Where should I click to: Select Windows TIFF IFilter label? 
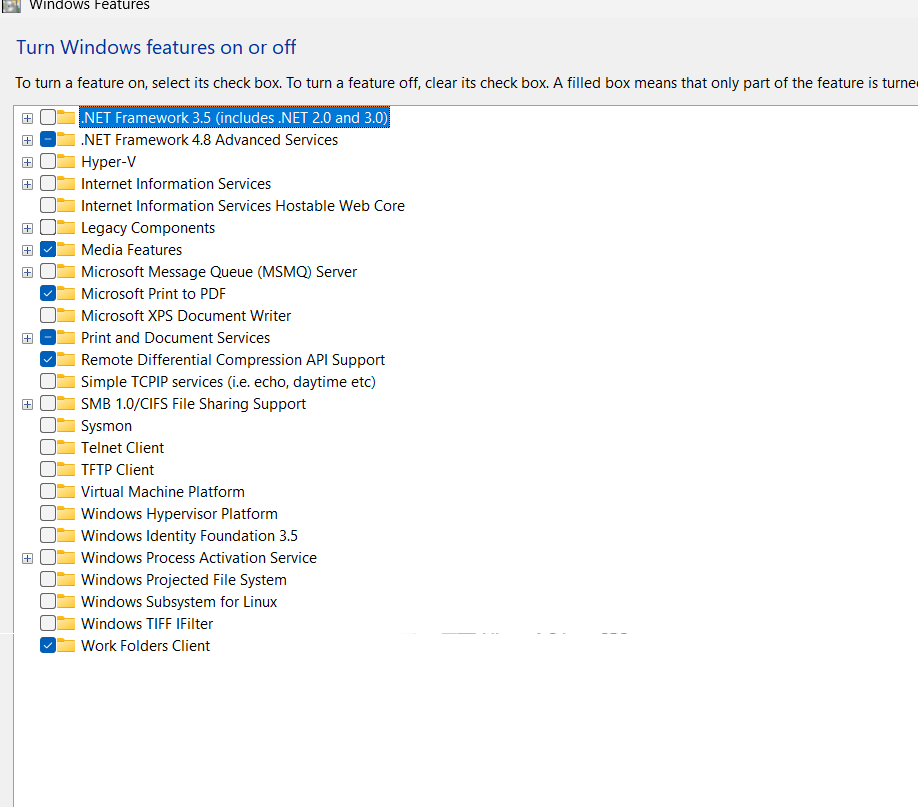147,624
